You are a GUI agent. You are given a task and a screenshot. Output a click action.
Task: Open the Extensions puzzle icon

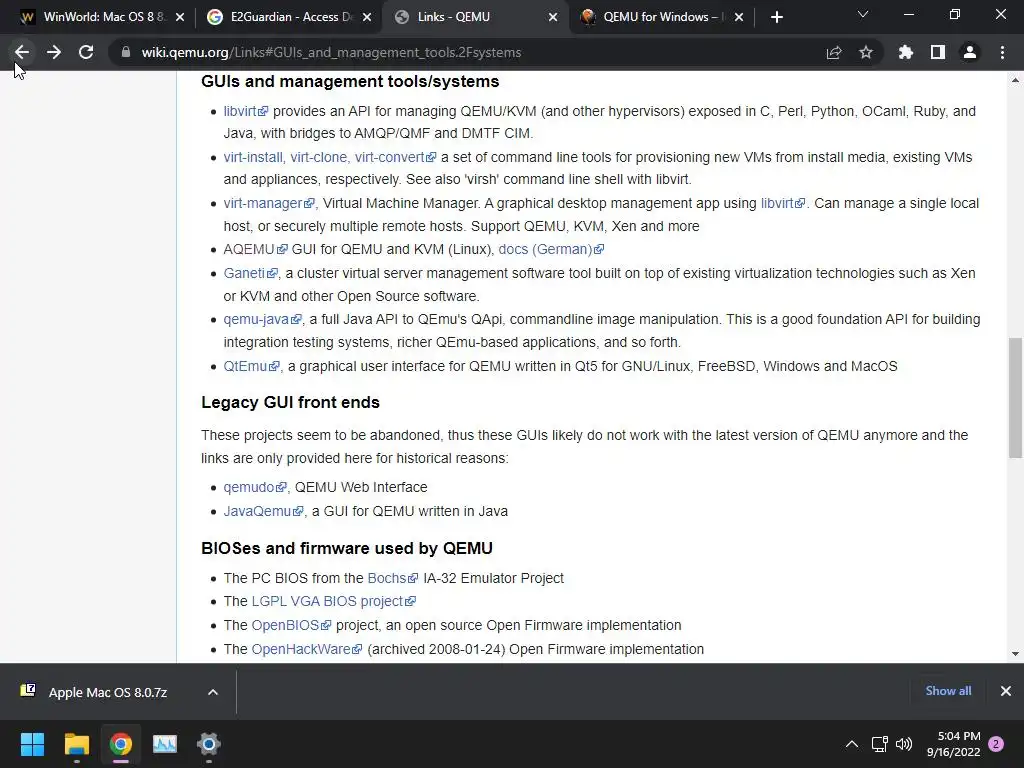pyautogui.click(x=906, y=52)
